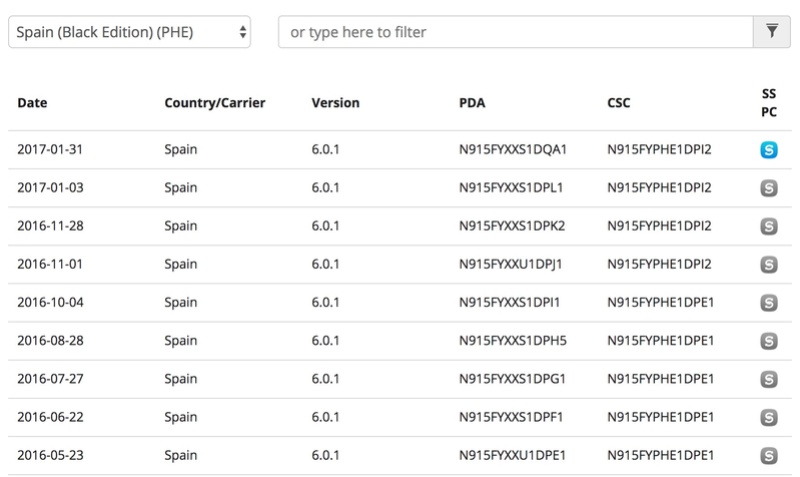Click the gray S icon in 2016-10-04 row
The height and width of the screenshot is (477, 800).
[x=768, y=303]
